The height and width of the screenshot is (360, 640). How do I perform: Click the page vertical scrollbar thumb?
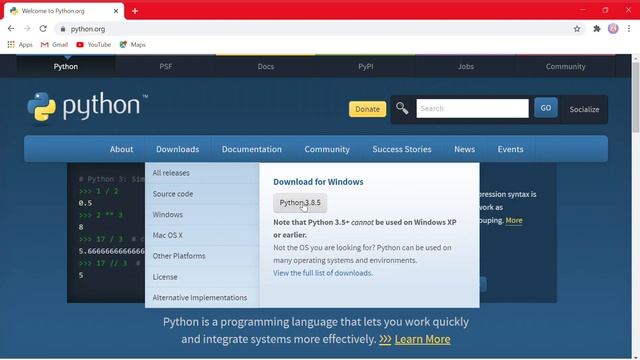point(636,97)
